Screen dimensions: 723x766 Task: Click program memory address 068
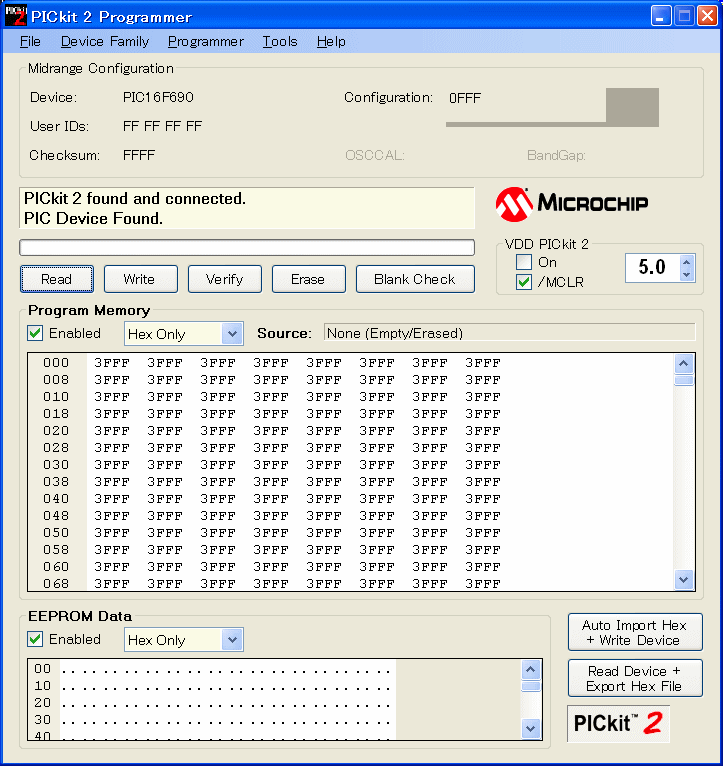(x=56, y=584)
